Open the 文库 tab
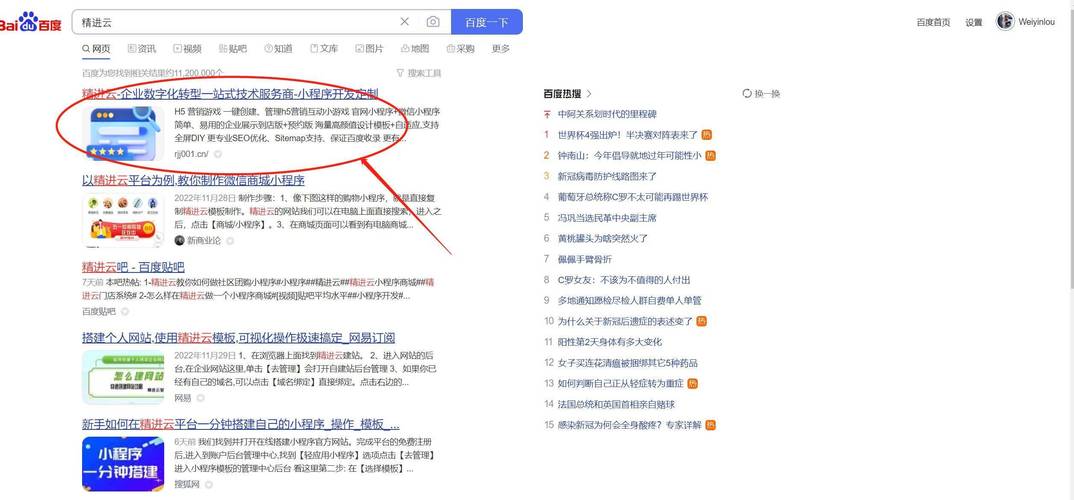 [324, 49]
